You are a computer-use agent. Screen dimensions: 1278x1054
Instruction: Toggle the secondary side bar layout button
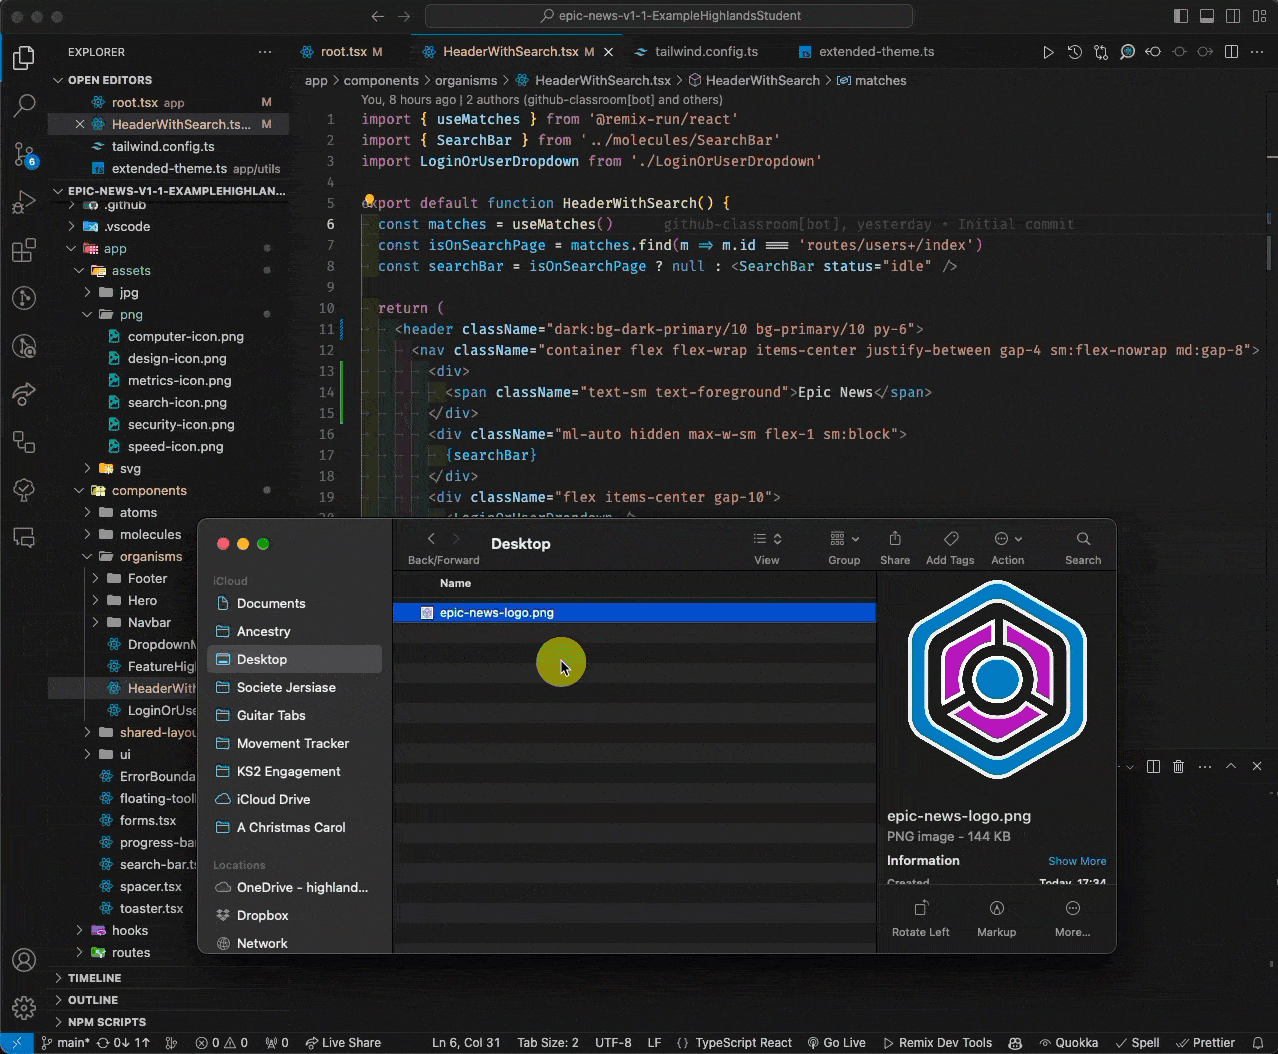coord(1233,16)
